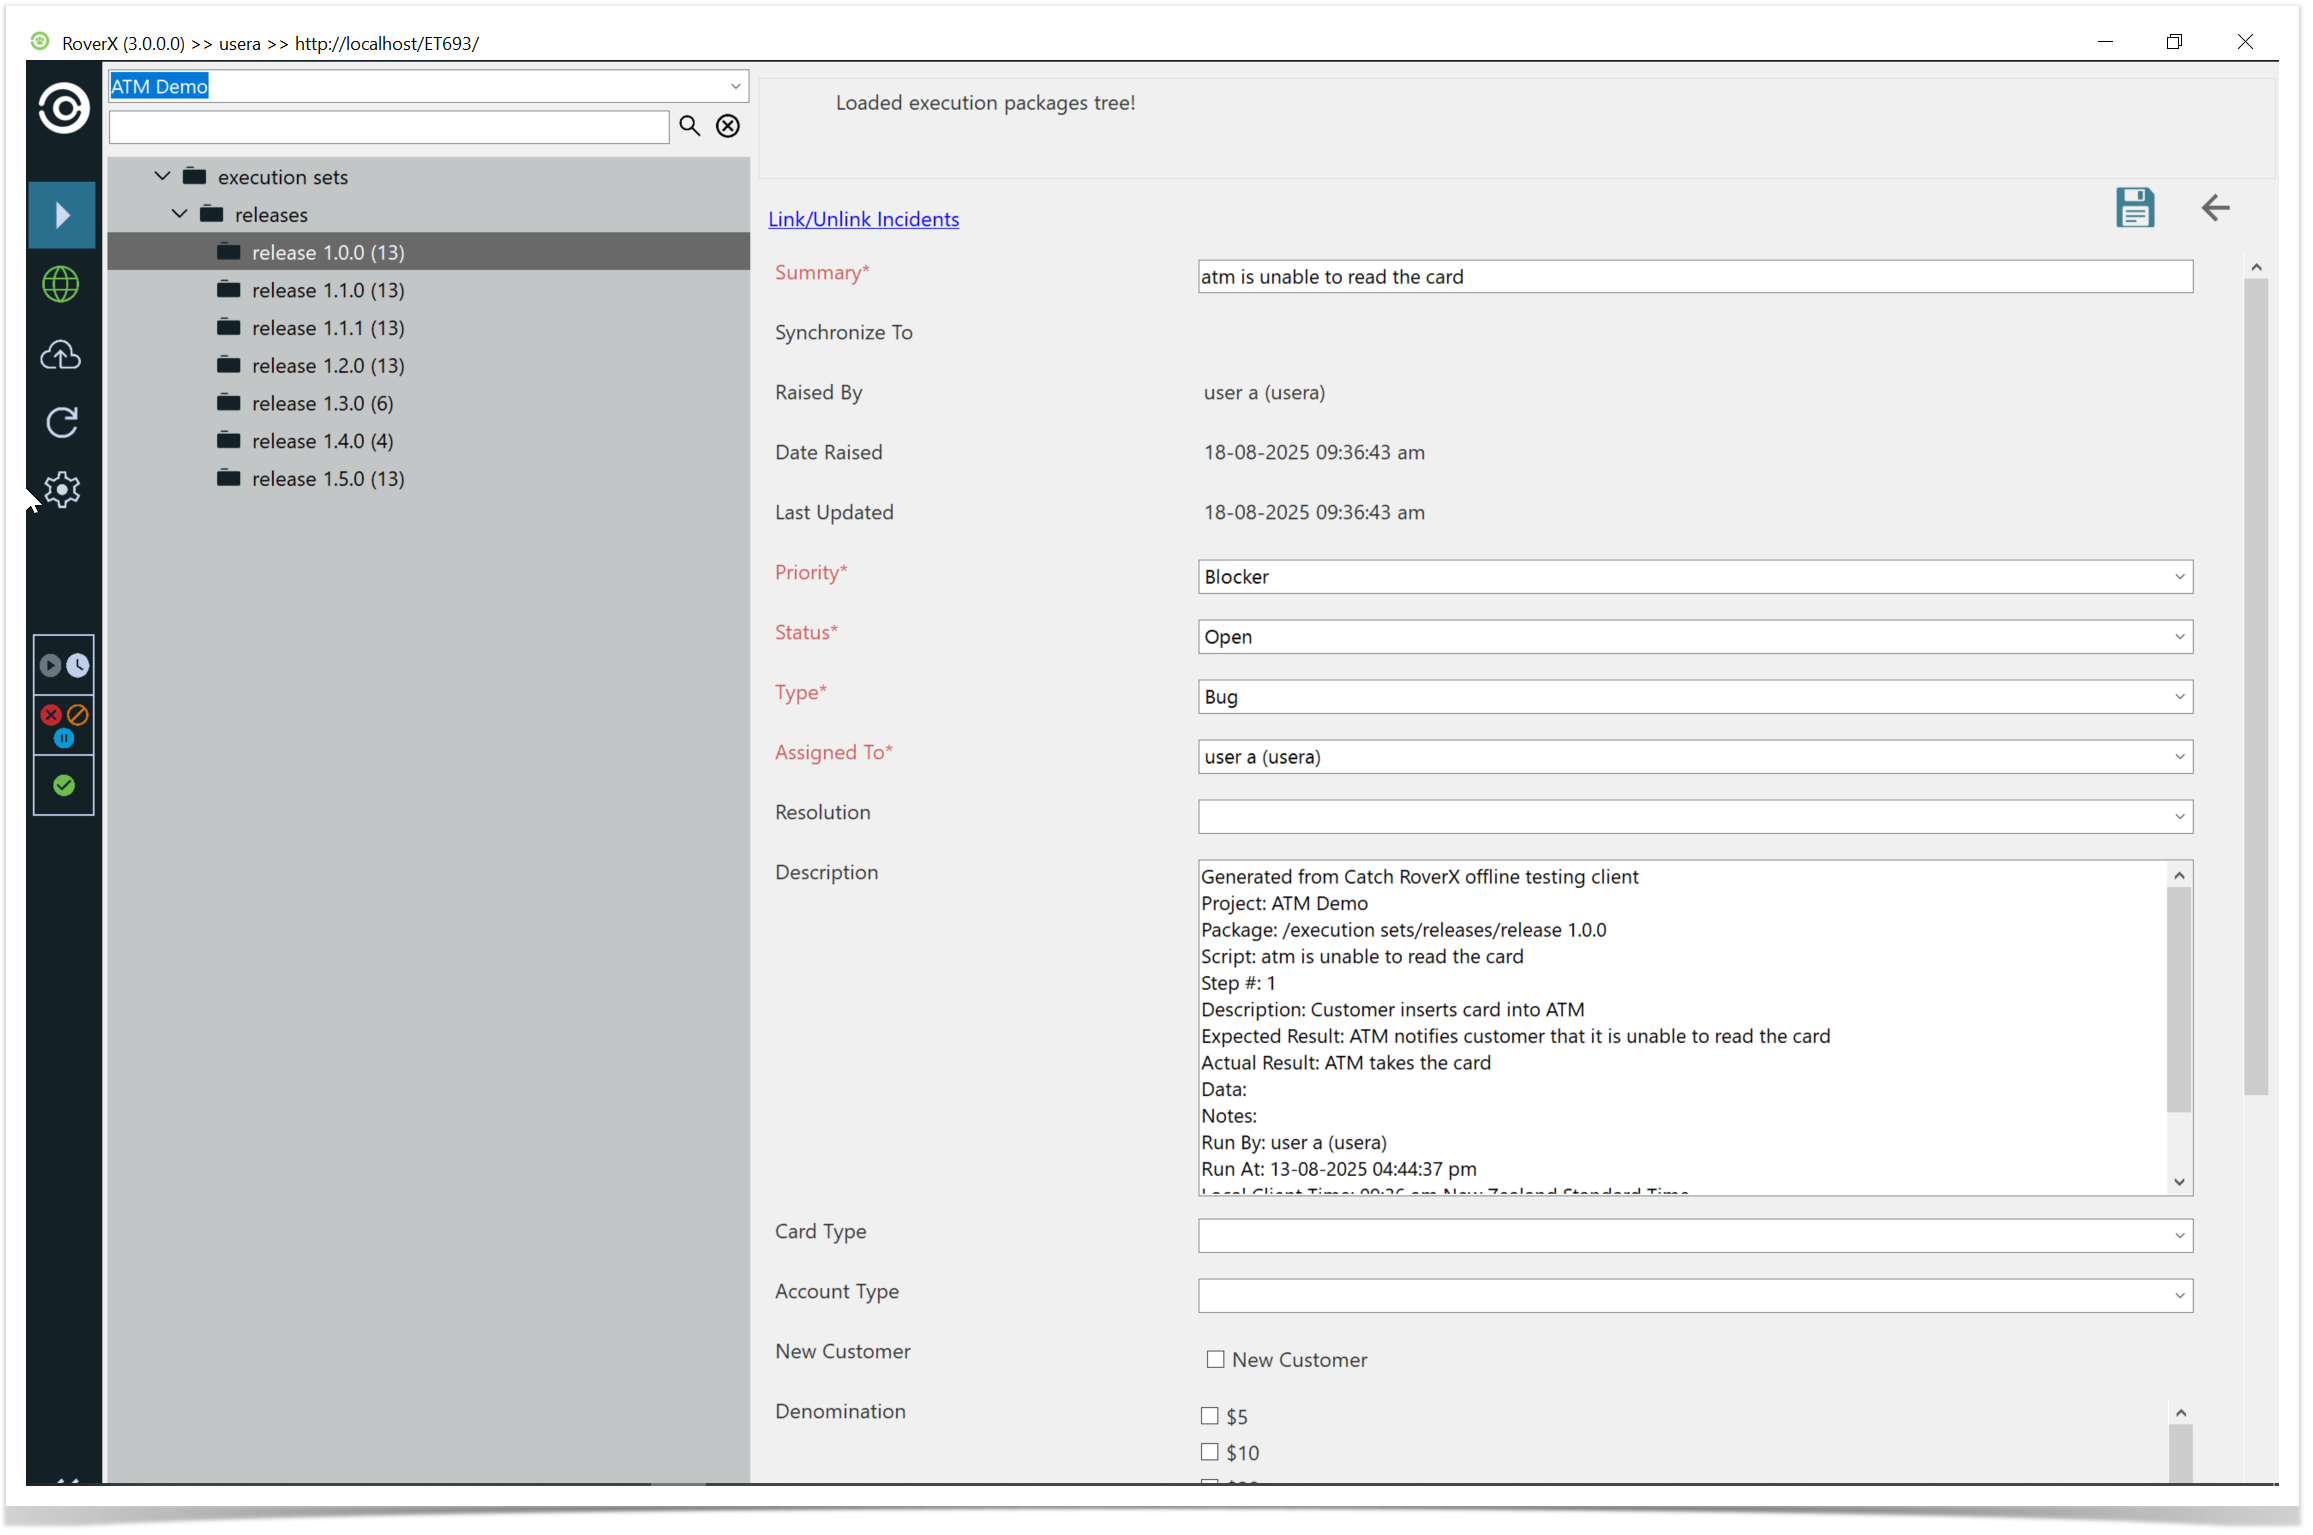Click the Link/Unlink Incidents link
Screen dimensions: 2313x1535
pos(862,219)
